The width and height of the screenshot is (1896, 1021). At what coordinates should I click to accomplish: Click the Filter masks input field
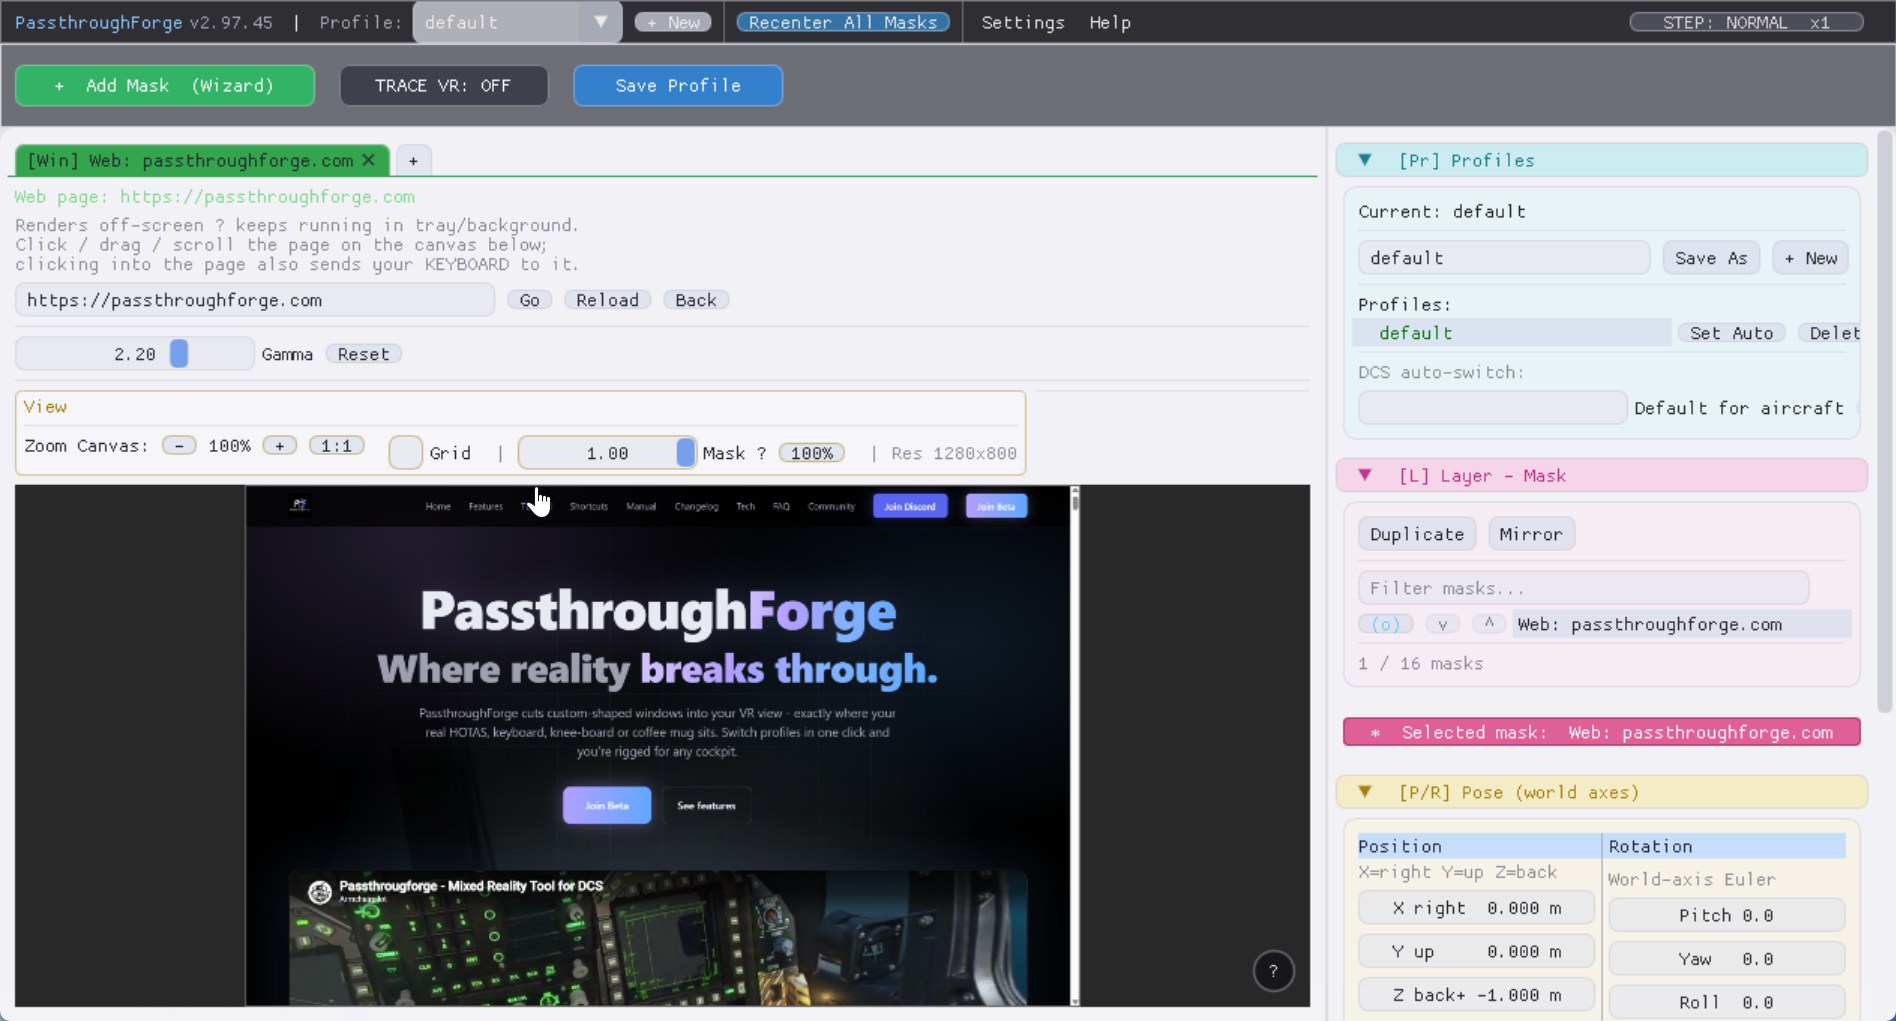pyautogui.click(x=1584, y=588)
